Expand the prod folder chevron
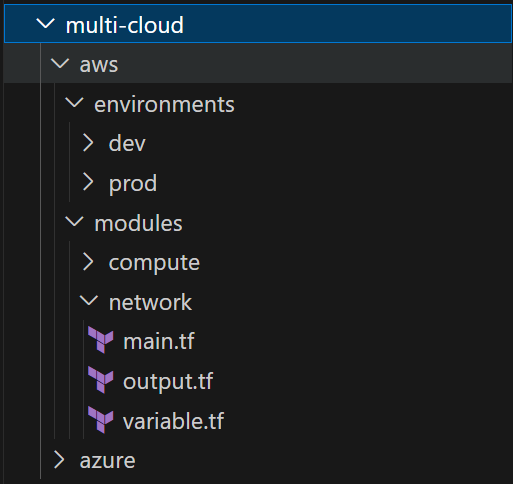The image size is (513, 484). tap(88, 182)
